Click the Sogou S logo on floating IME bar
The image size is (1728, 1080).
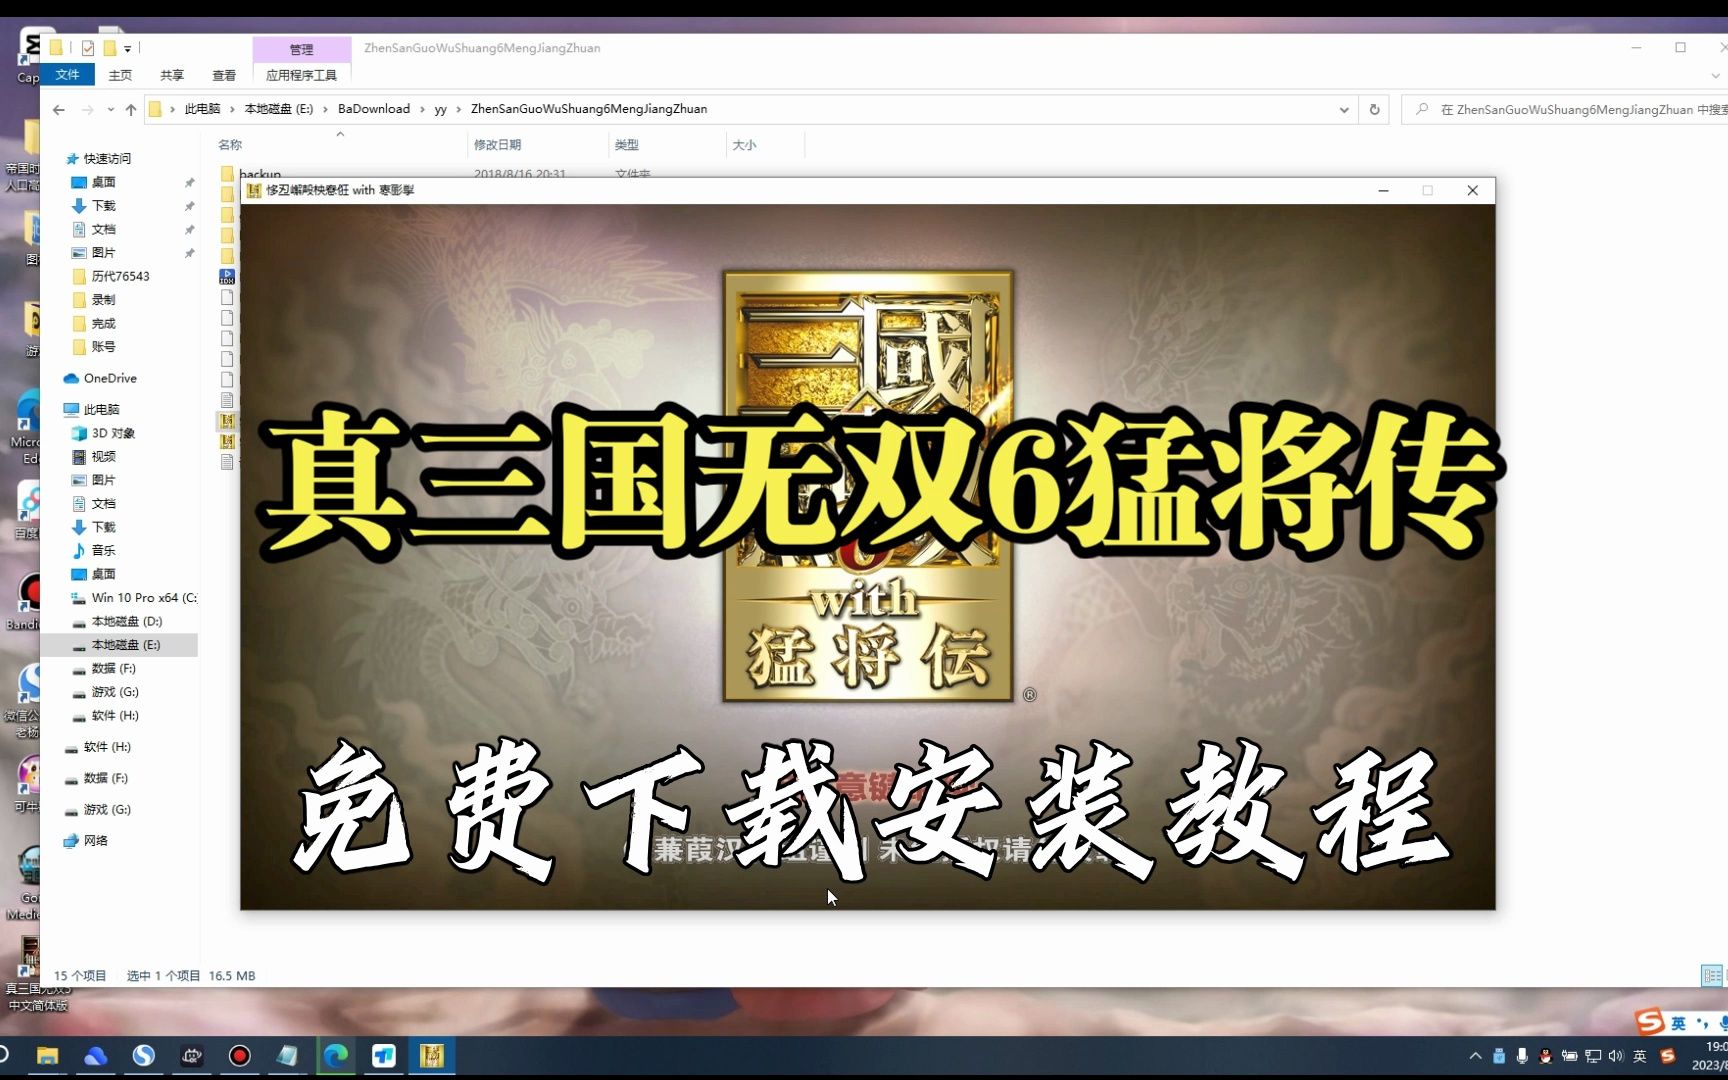[x=1650, y=1022]
